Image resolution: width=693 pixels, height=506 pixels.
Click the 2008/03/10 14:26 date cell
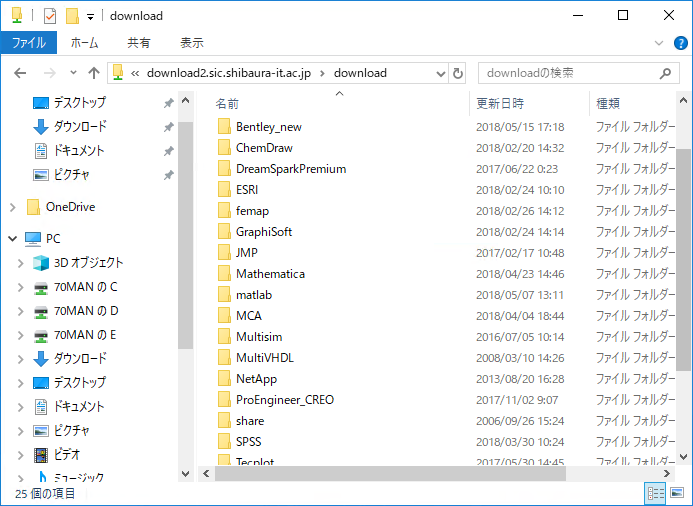(520, 358)
